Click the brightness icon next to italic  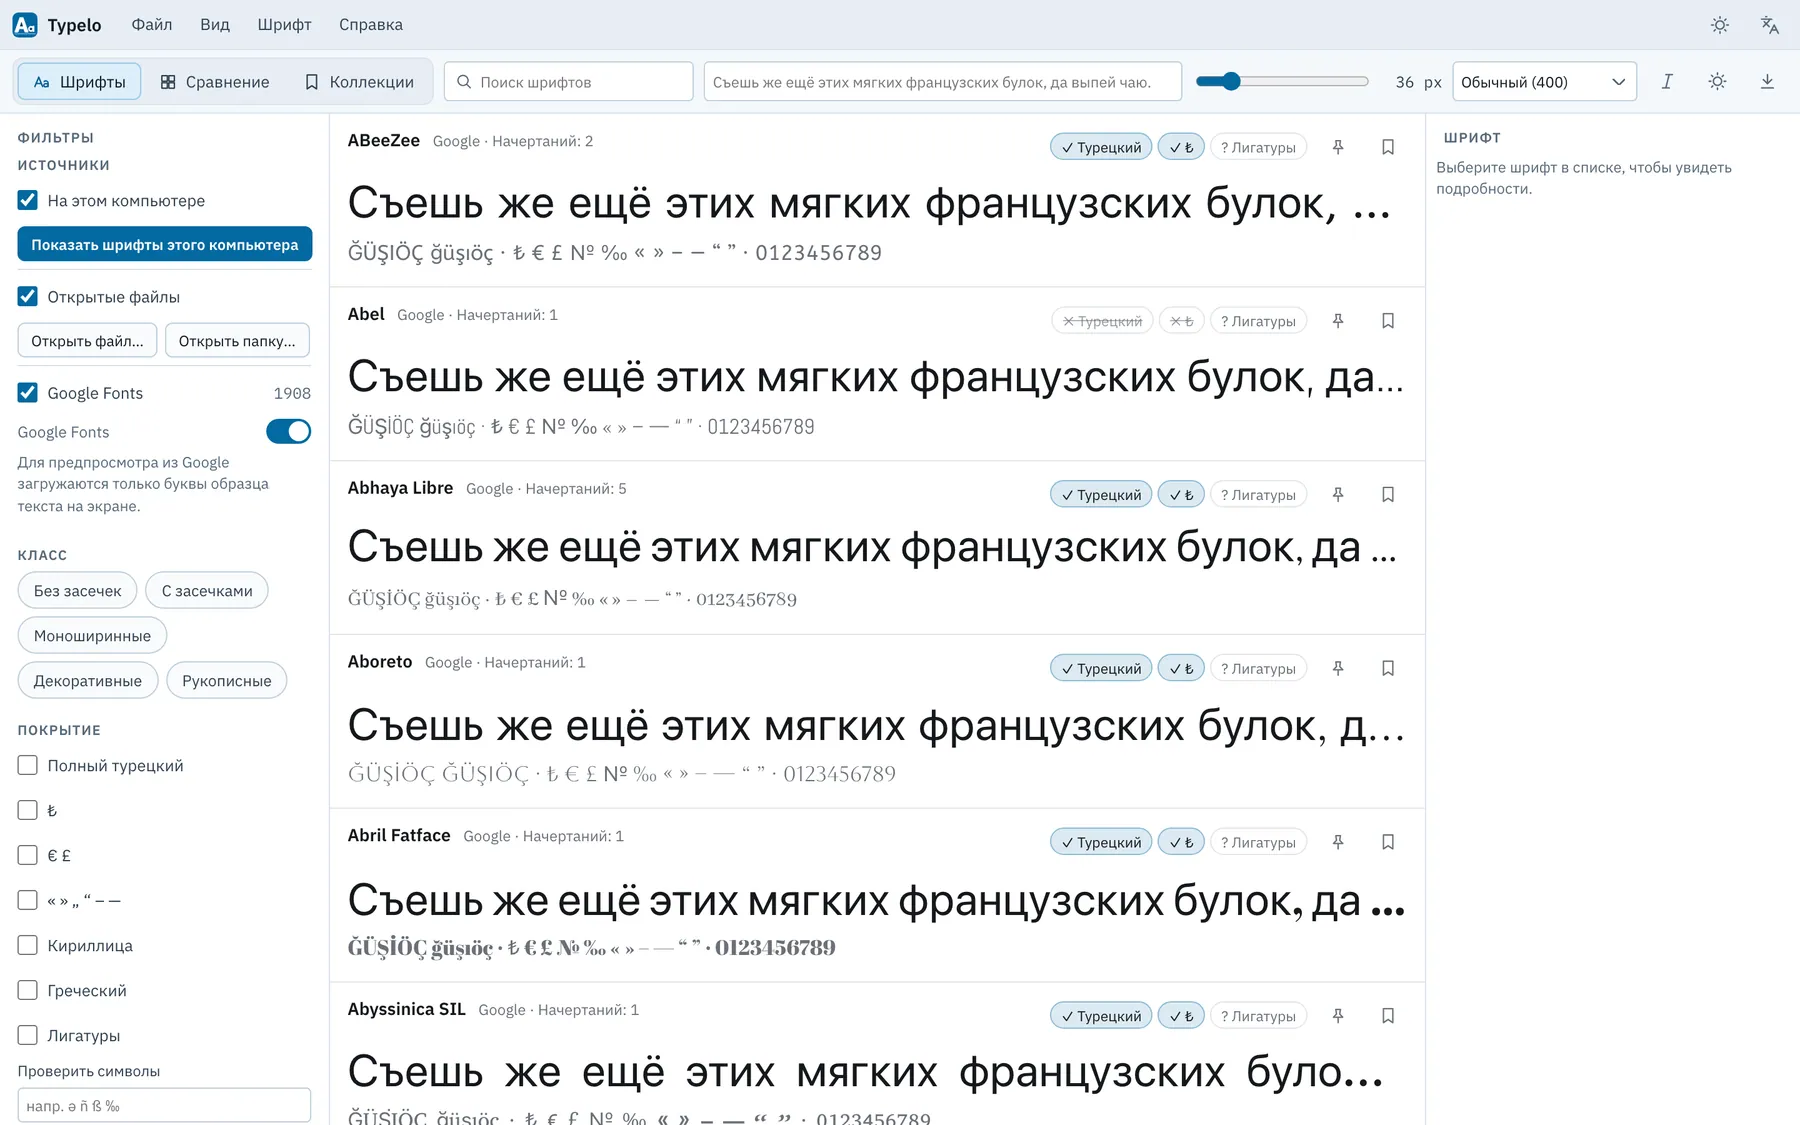click(1717, 82)
